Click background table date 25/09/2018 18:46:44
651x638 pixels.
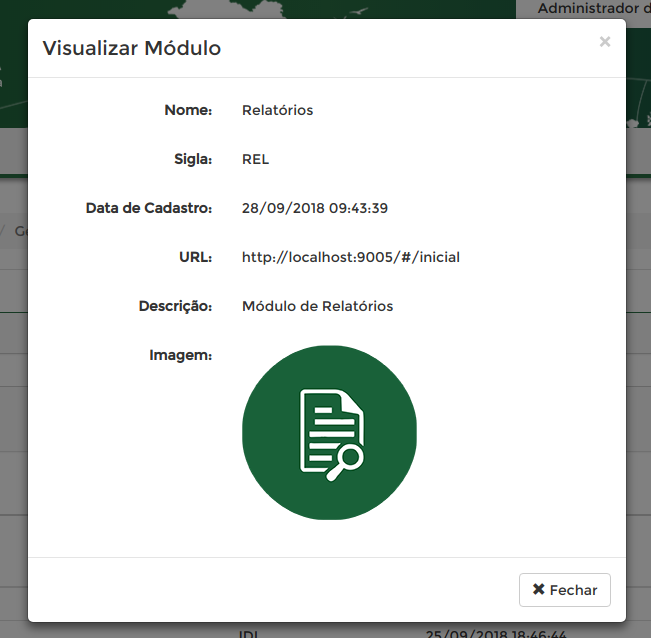pyautogui.click(x=496, y=634)
